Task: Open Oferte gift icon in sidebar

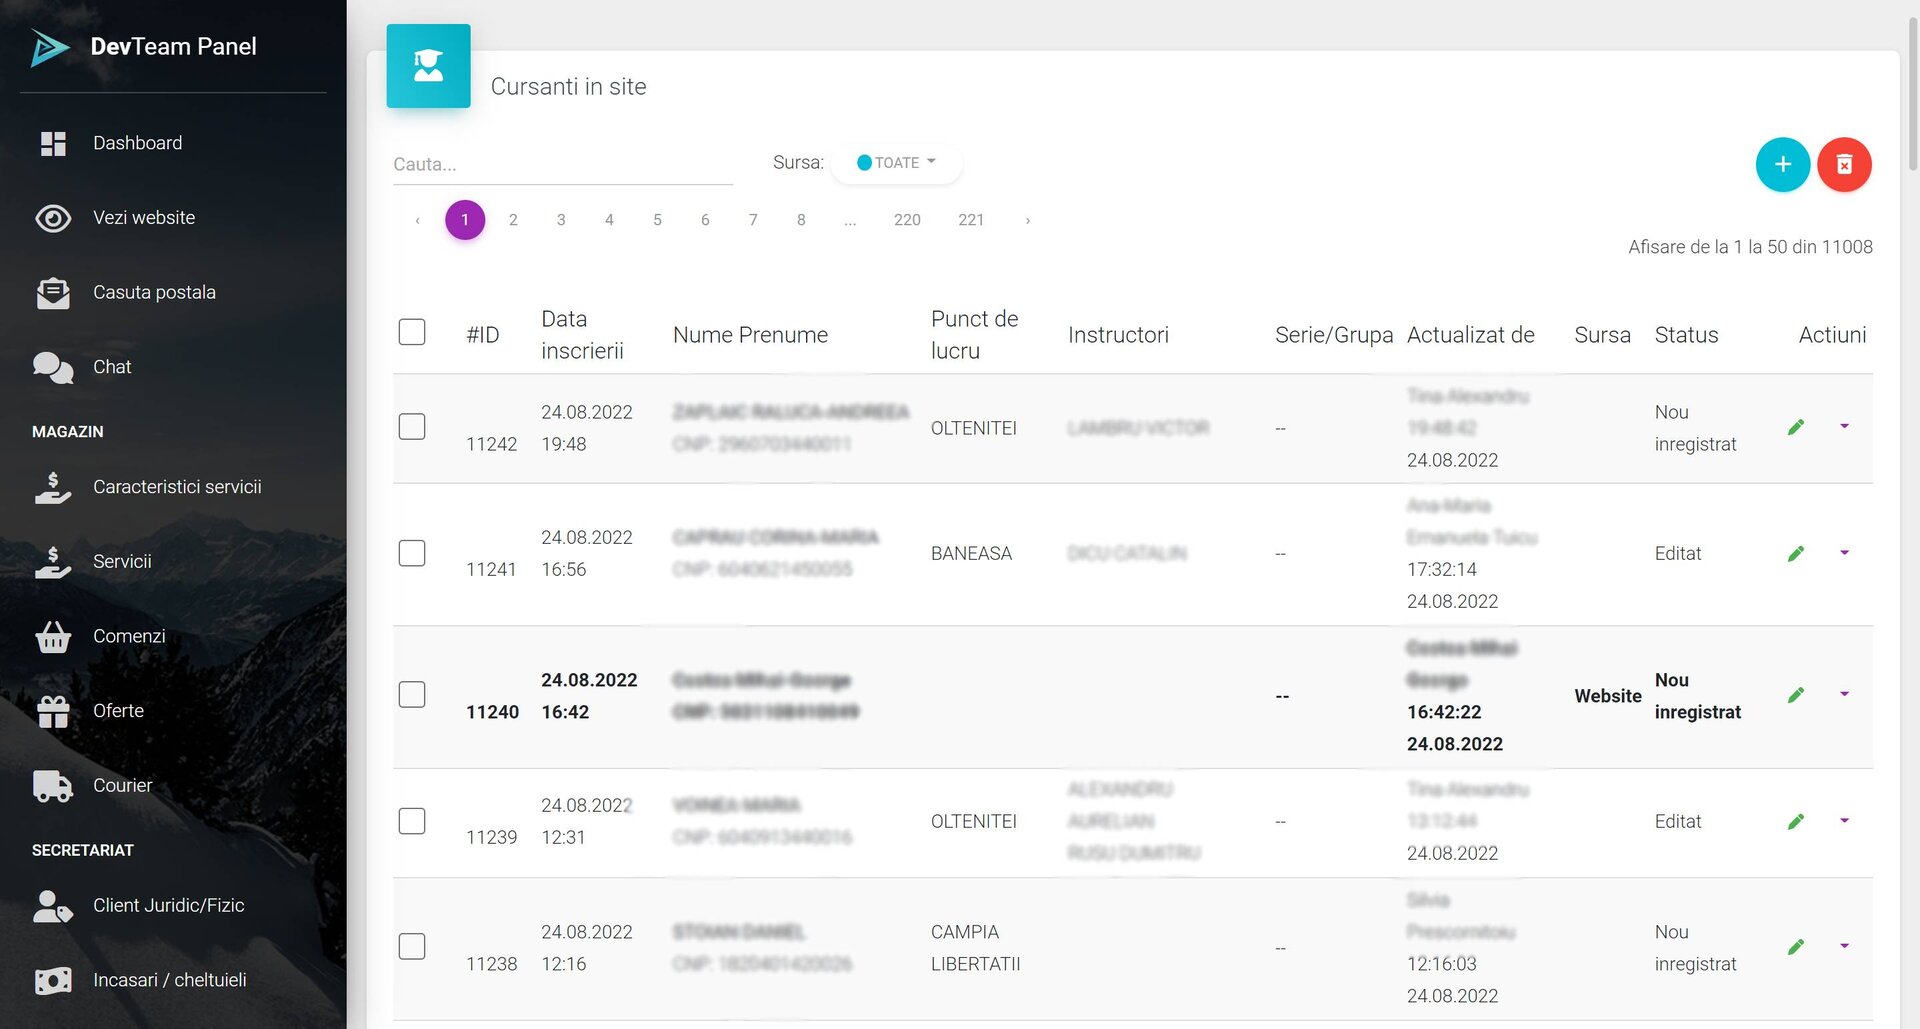Action: (117, 711)
